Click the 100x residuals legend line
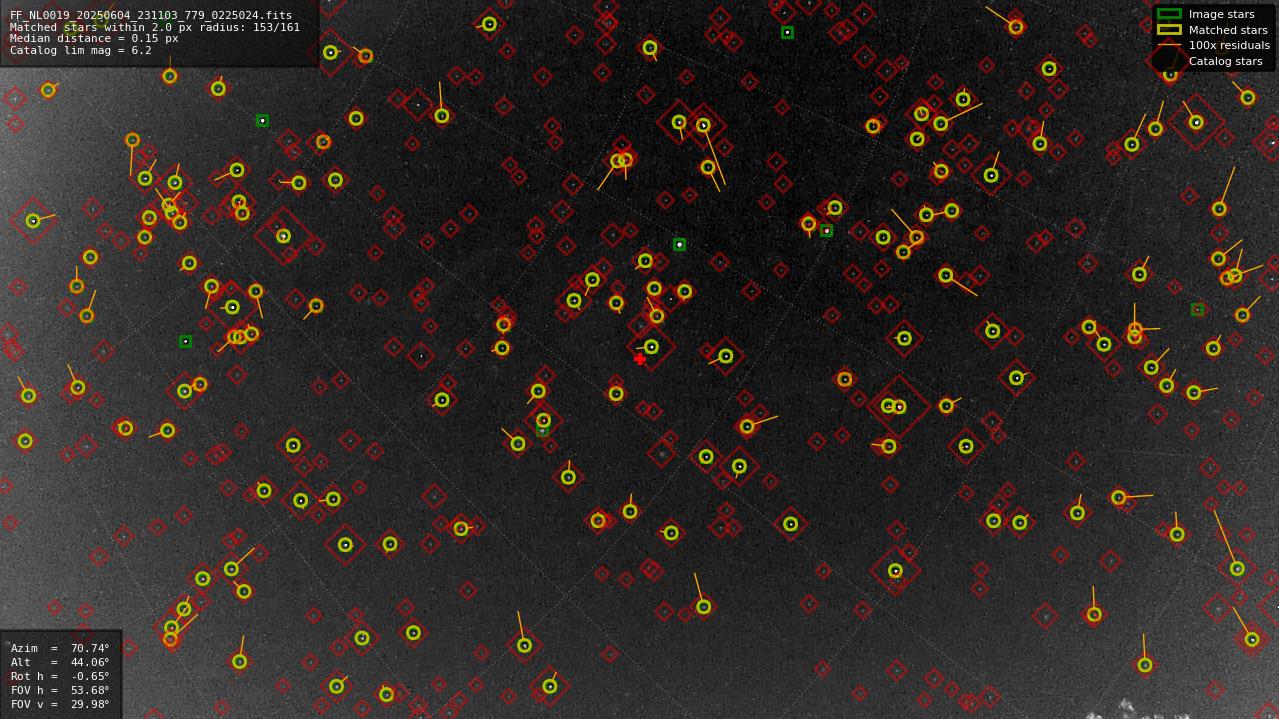1279x719 pixels. pyautogui.click(x=1169, y=45)
